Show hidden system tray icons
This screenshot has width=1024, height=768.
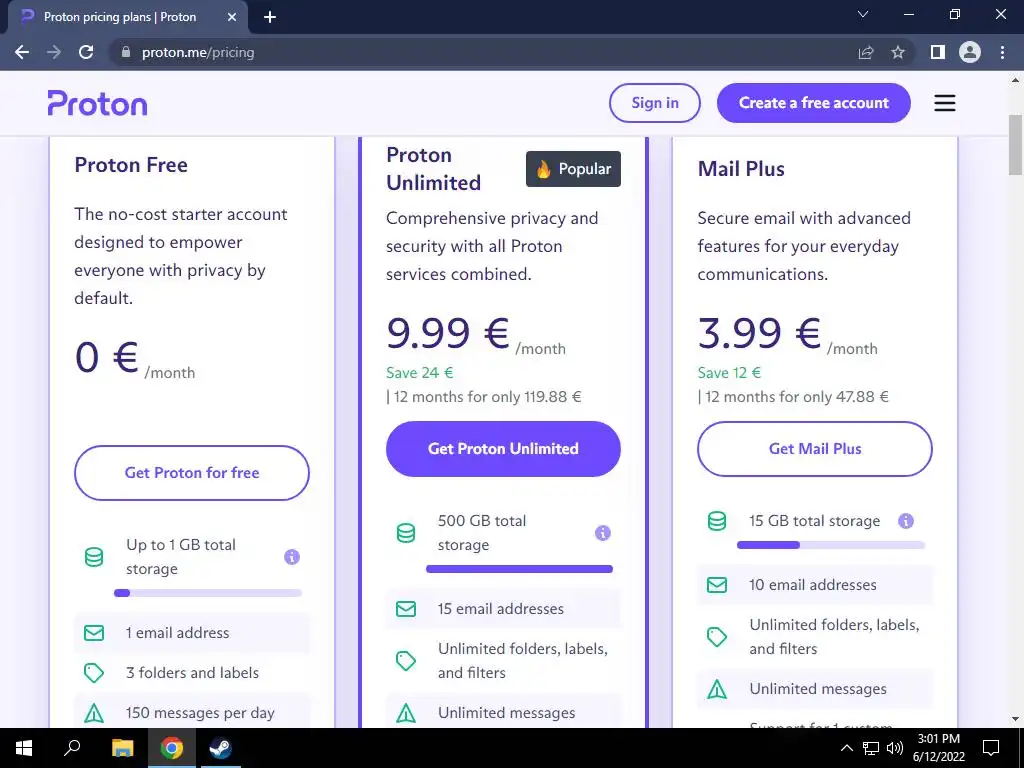[846, 748]
